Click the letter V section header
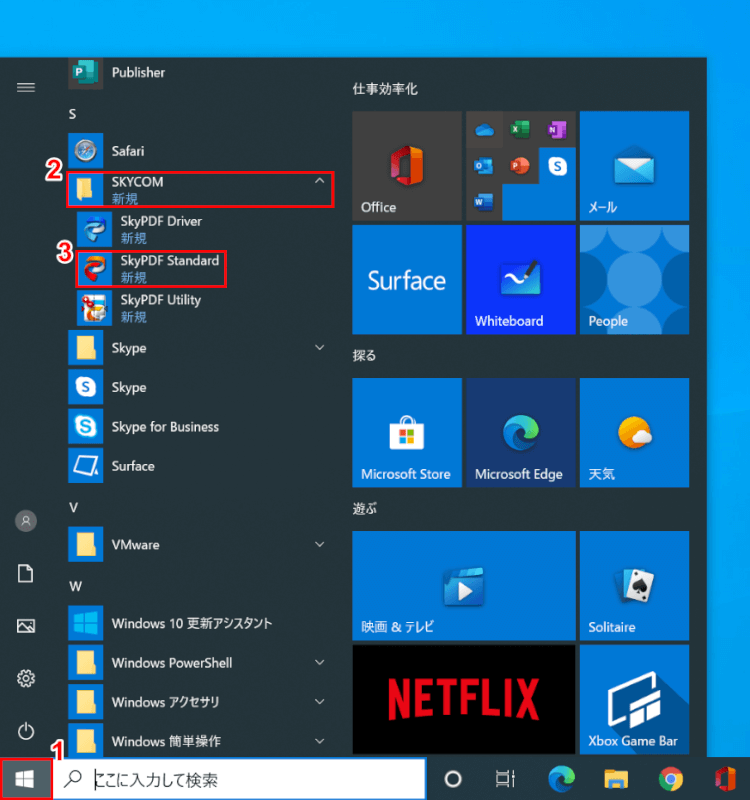 (x=73, y=508)
